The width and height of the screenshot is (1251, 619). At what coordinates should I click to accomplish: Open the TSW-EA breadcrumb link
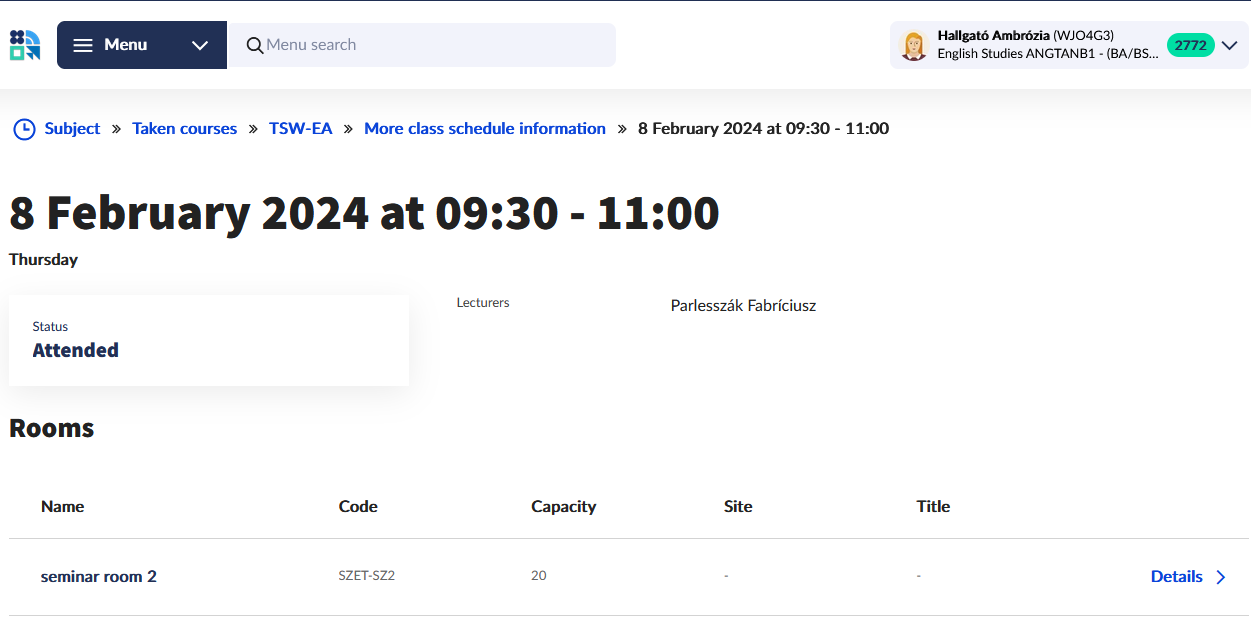pyautogui.click(x=300, y=129)
